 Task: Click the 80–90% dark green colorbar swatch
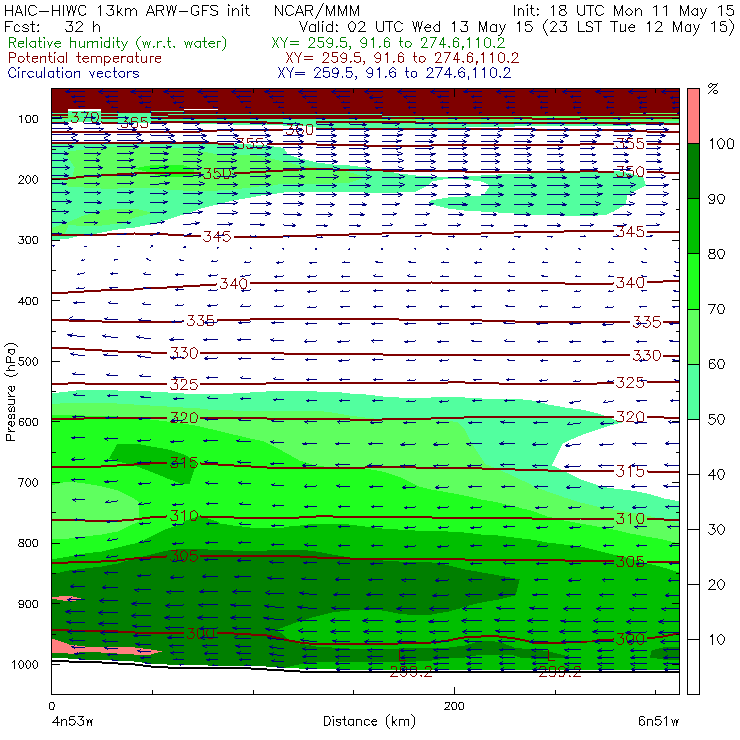[693, 226]
